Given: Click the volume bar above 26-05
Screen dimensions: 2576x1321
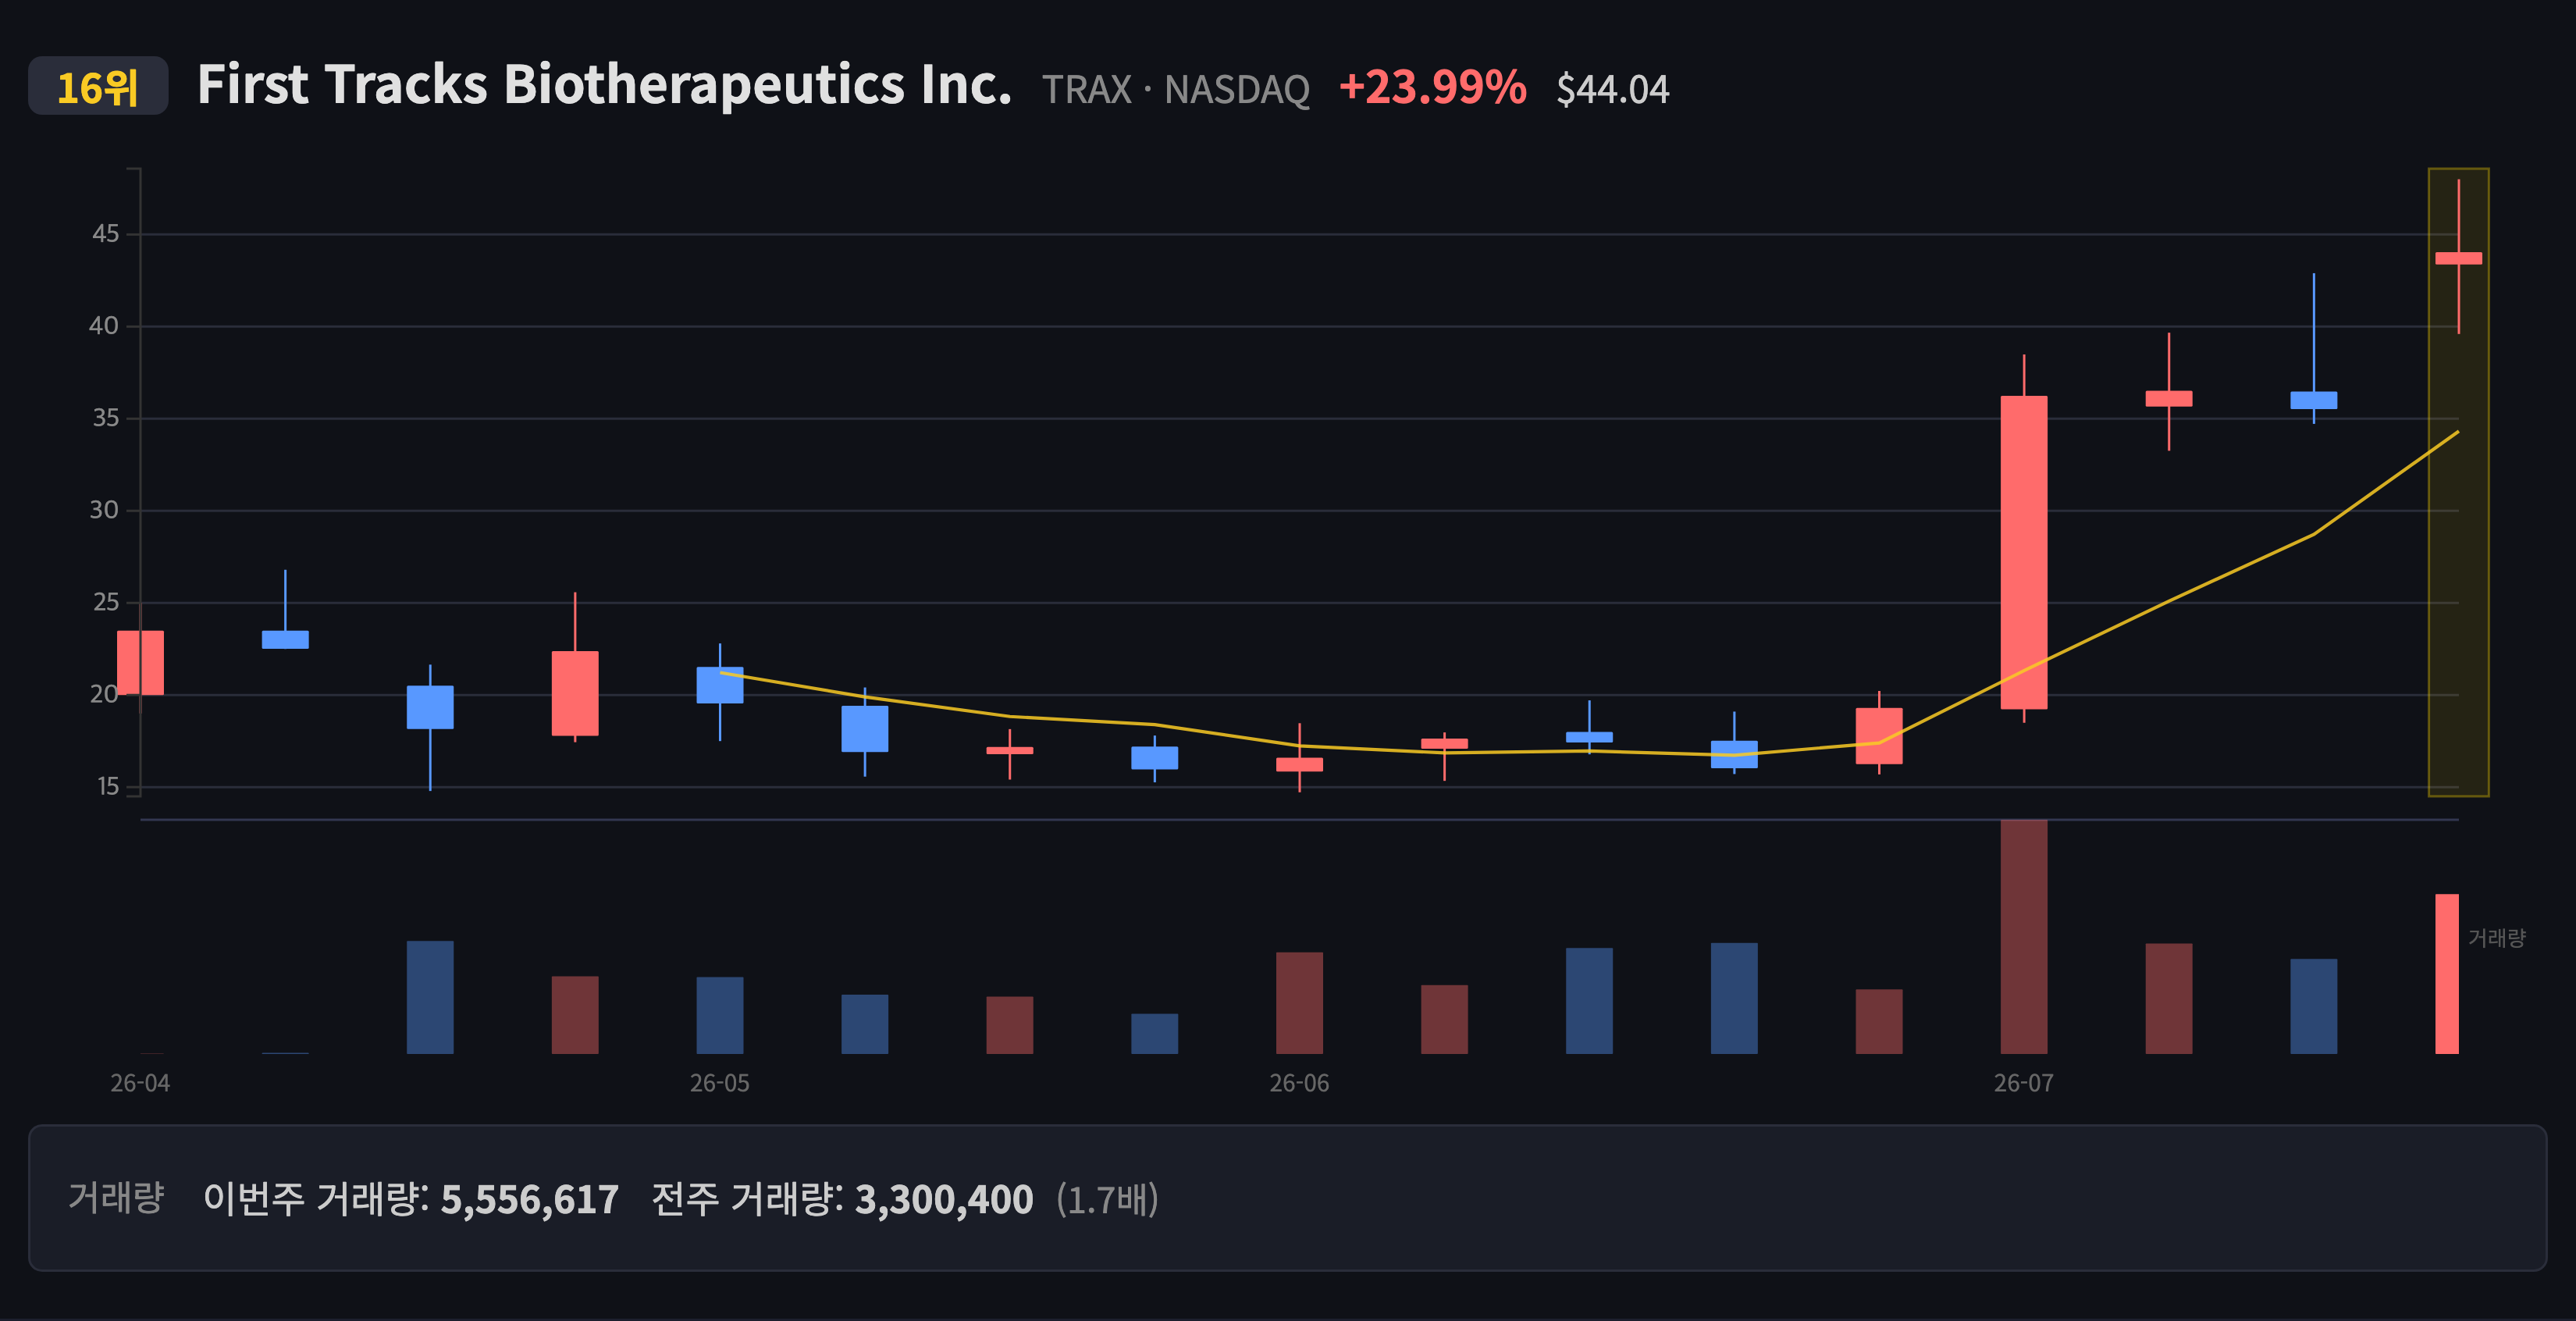Looking at the screenshot, I should [x=719, y=1015].
